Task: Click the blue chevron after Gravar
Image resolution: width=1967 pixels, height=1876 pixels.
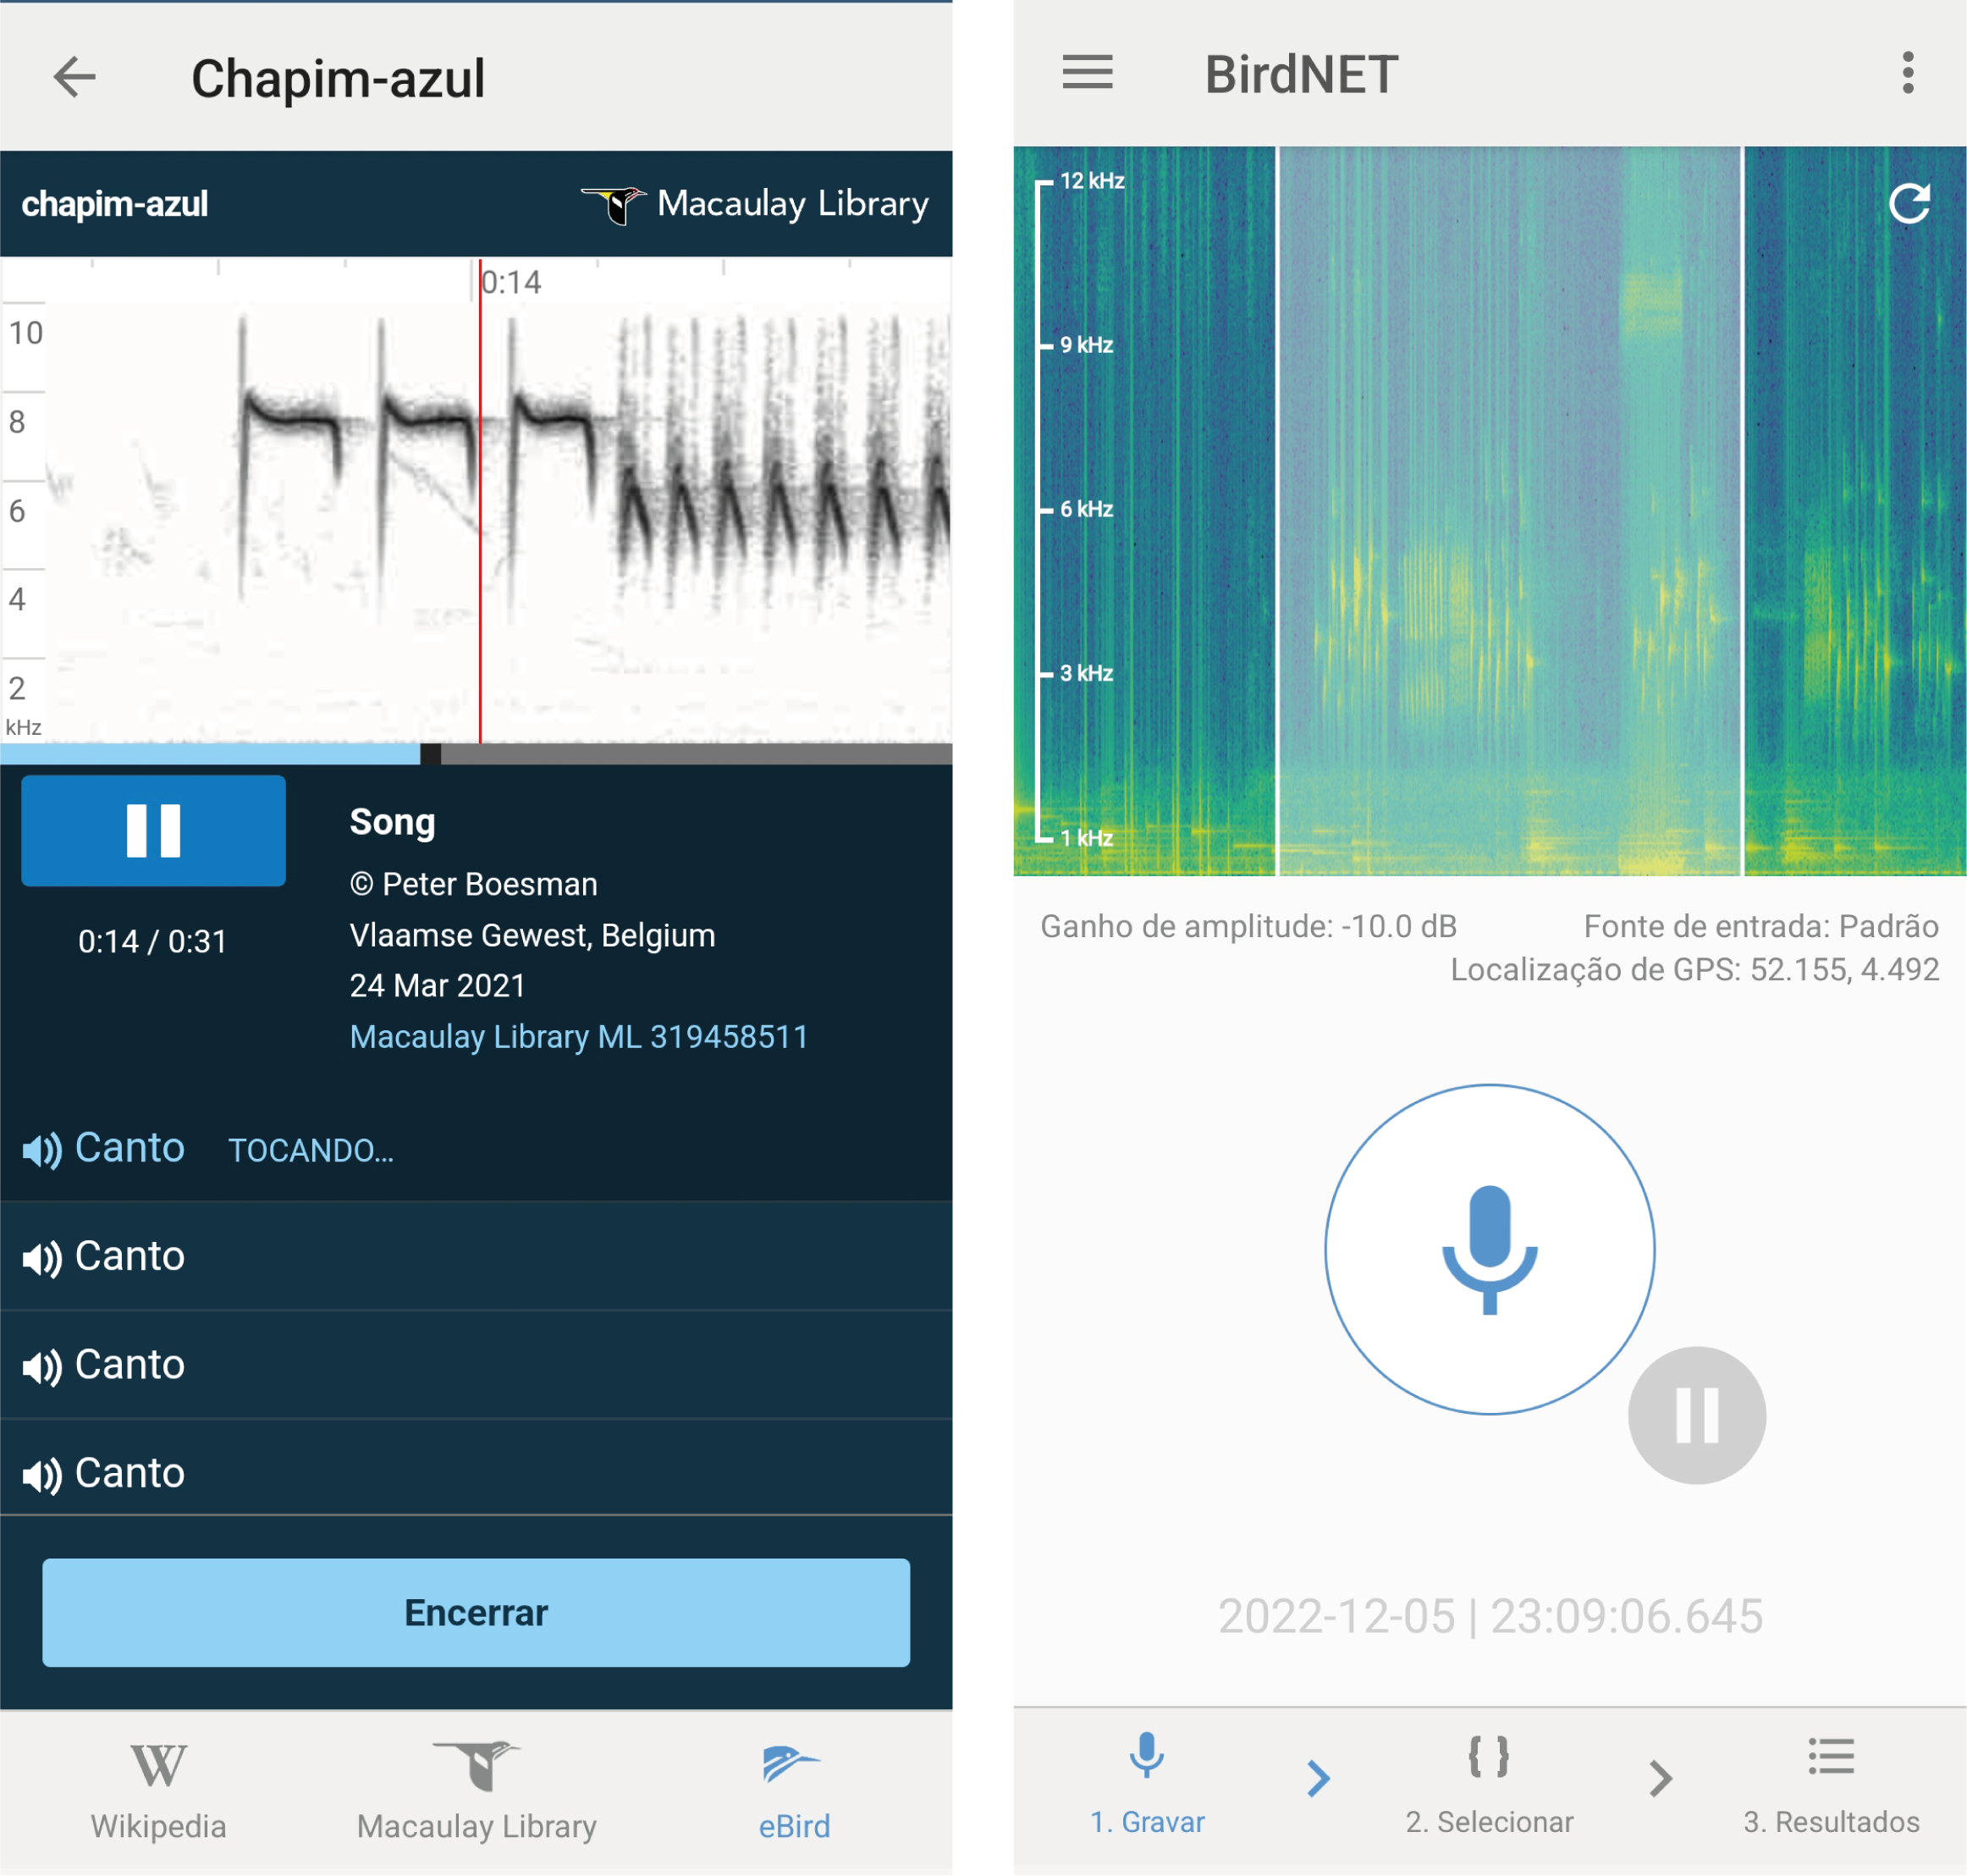Action: (1318, 1778)
